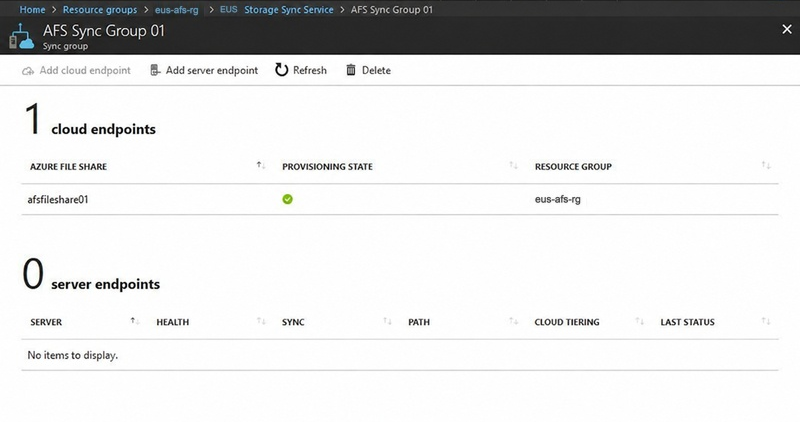This screenshot has width=800, height=422.
Task: Sort by Last Status column arrows
Action: [766, 321]
